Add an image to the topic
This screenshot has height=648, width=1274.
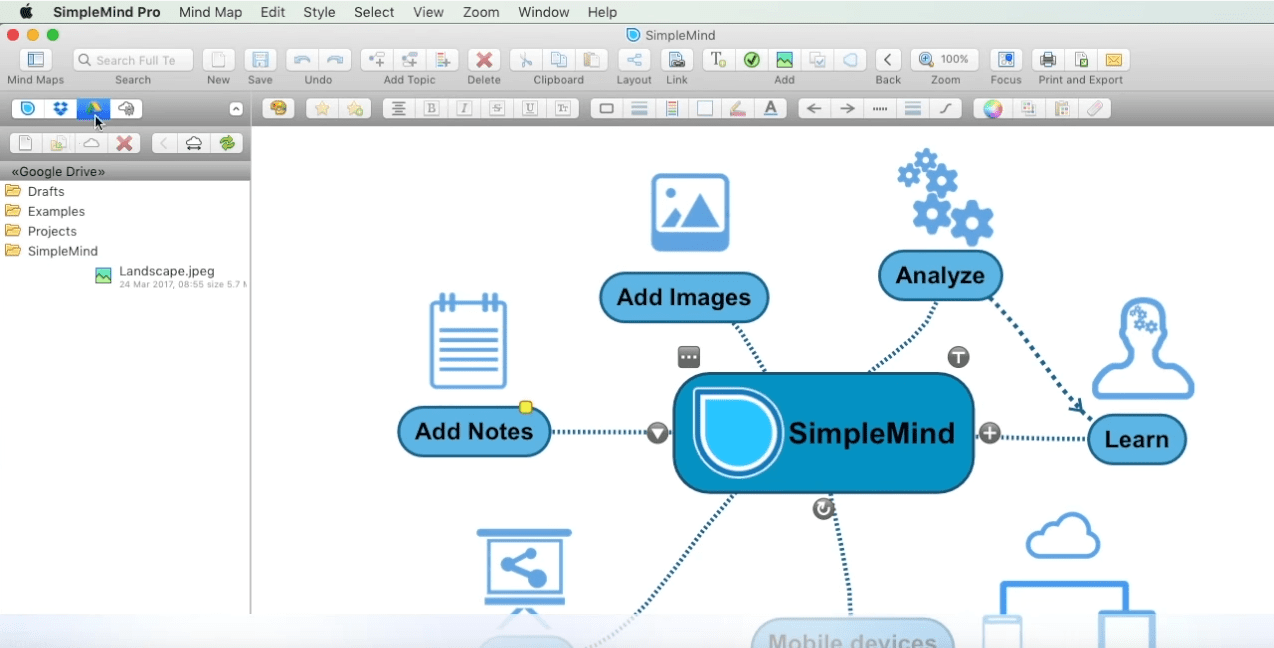pyautogui.click(x=784, y=60)
